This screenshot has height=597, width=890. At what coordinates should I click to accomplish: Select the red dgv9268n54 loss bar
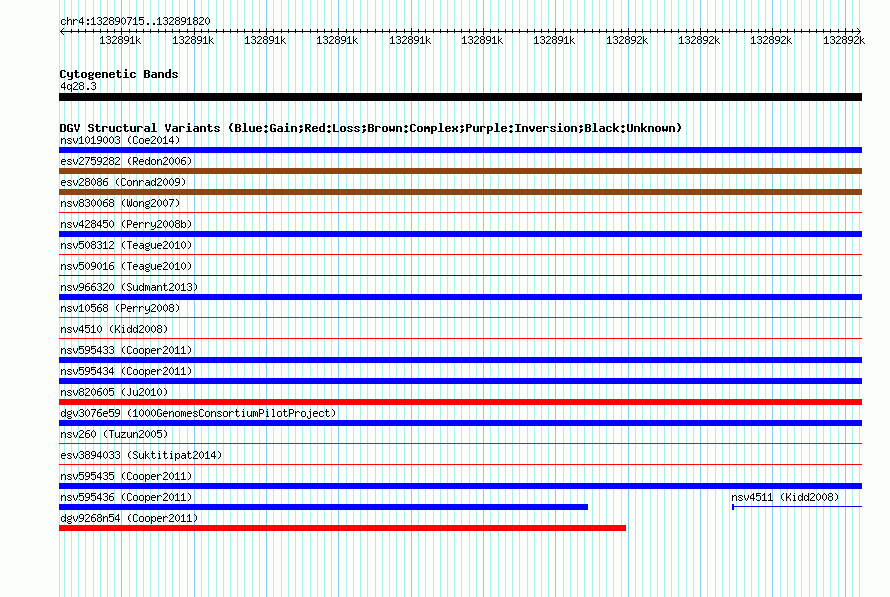342,528
